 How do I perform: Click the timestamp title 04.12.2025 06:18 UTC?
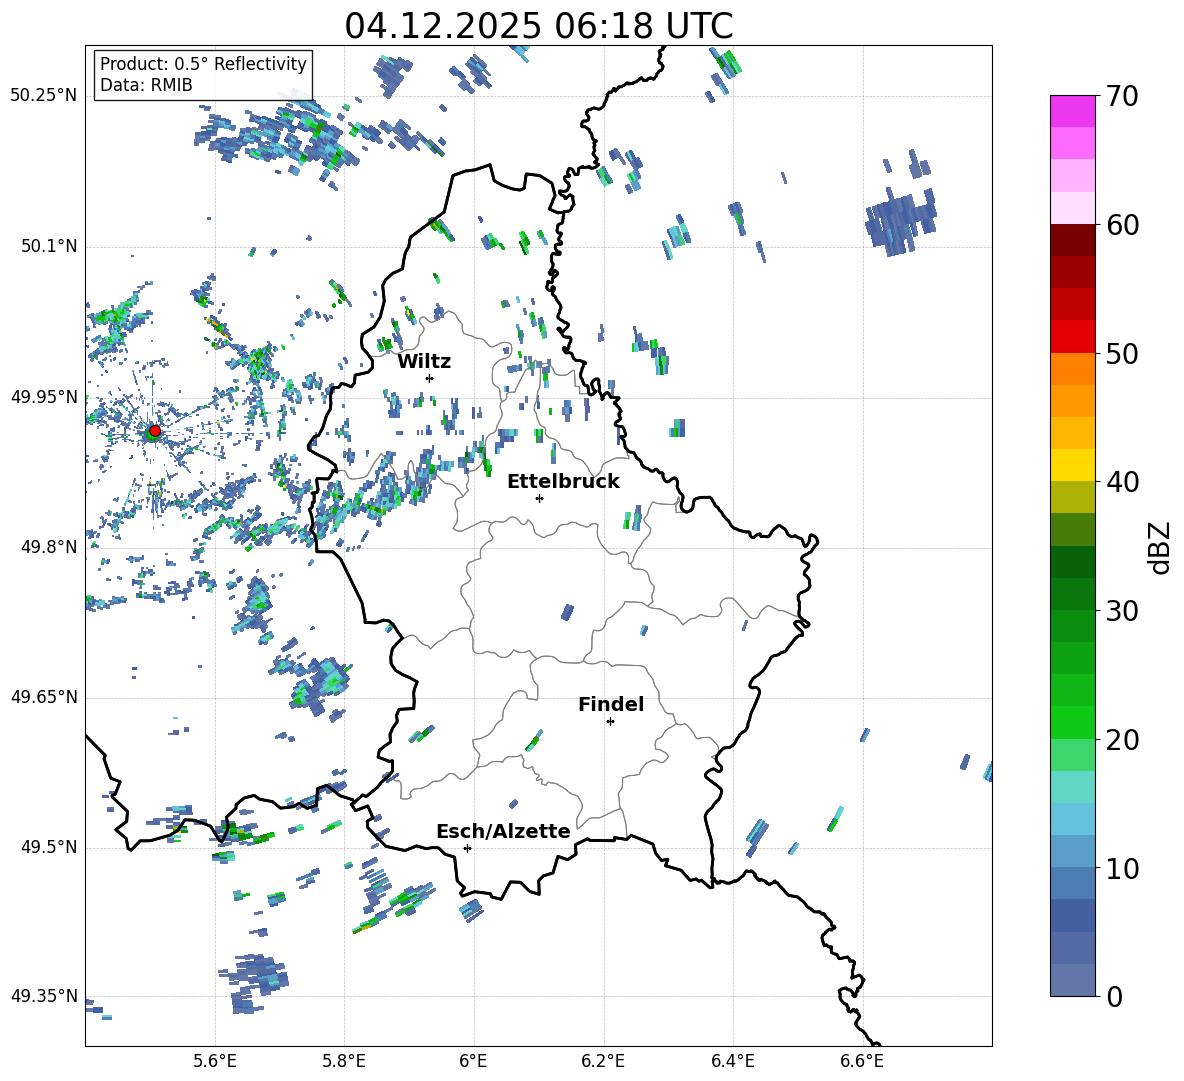538,26
